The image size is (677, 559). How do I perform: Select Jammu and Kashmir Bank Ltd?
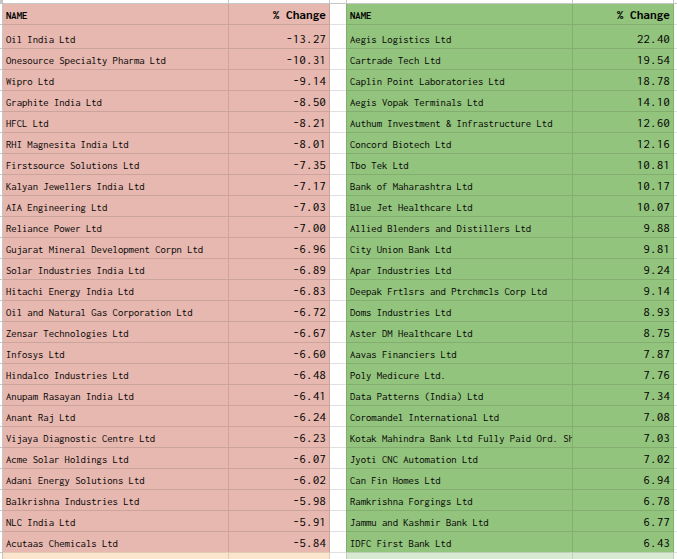click(459, 523)
